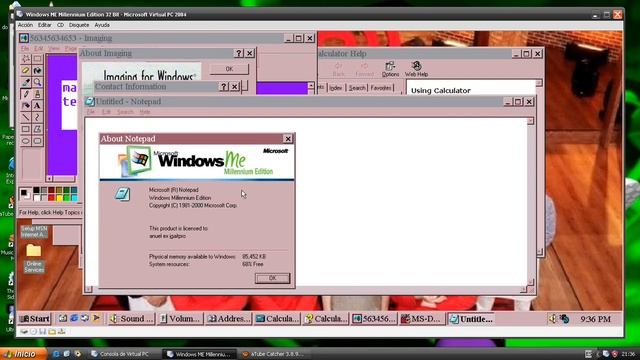
Task: Select the pencil tool in Imaging
Action: 26,94
